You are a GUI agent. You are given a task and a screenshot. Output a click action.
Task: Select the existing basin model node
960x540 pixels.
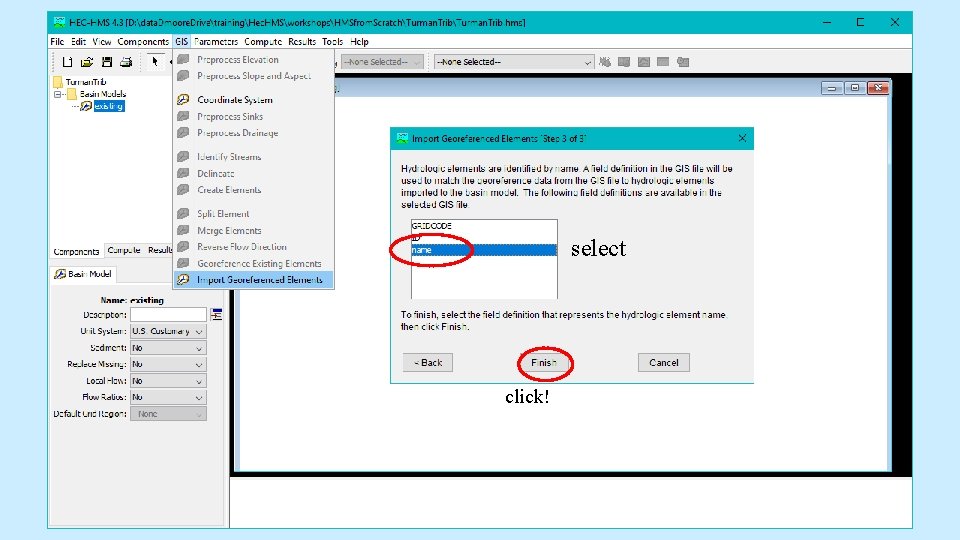pyautogui.click(x=109, y=106)
